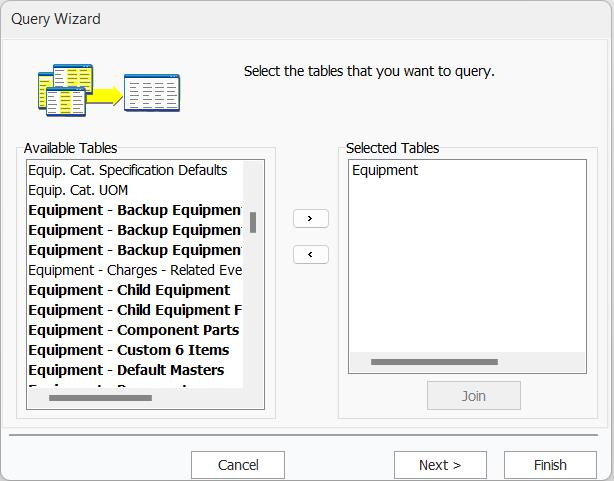The image size is (614, 481).
Task: Click the Available Tables horizontal scrollbar
Action: point(100,398)
